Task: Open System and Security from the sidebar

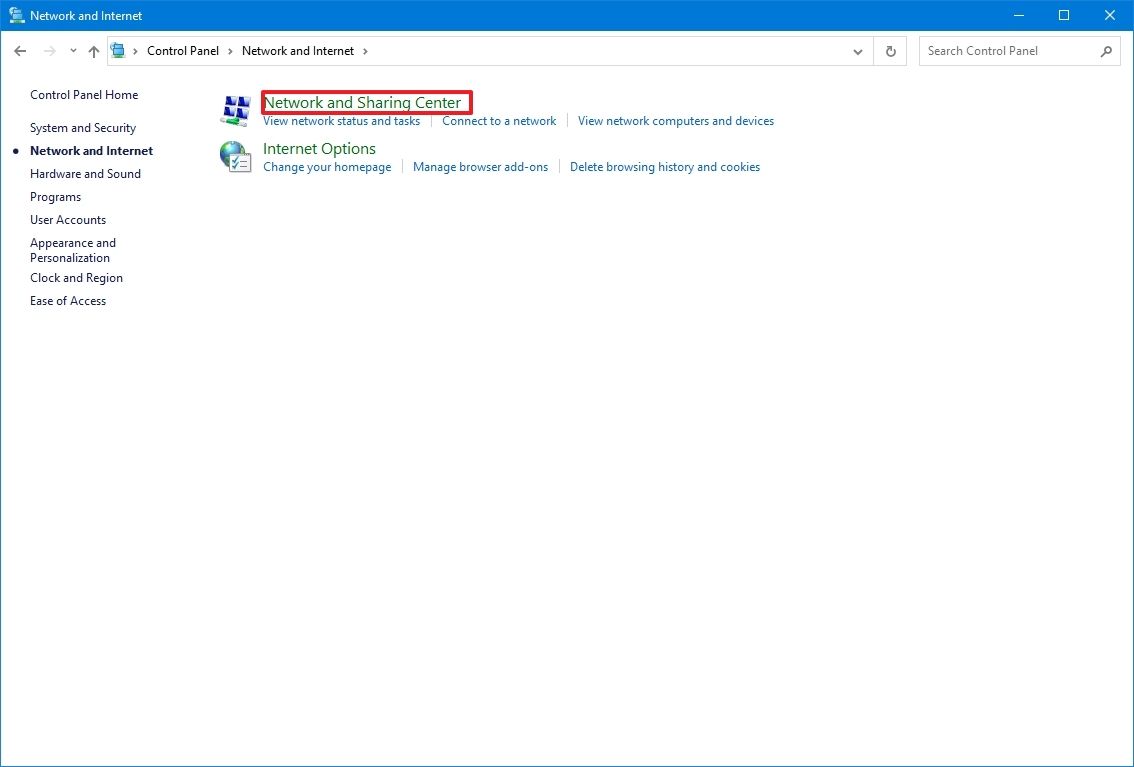Action: [83, 127]
